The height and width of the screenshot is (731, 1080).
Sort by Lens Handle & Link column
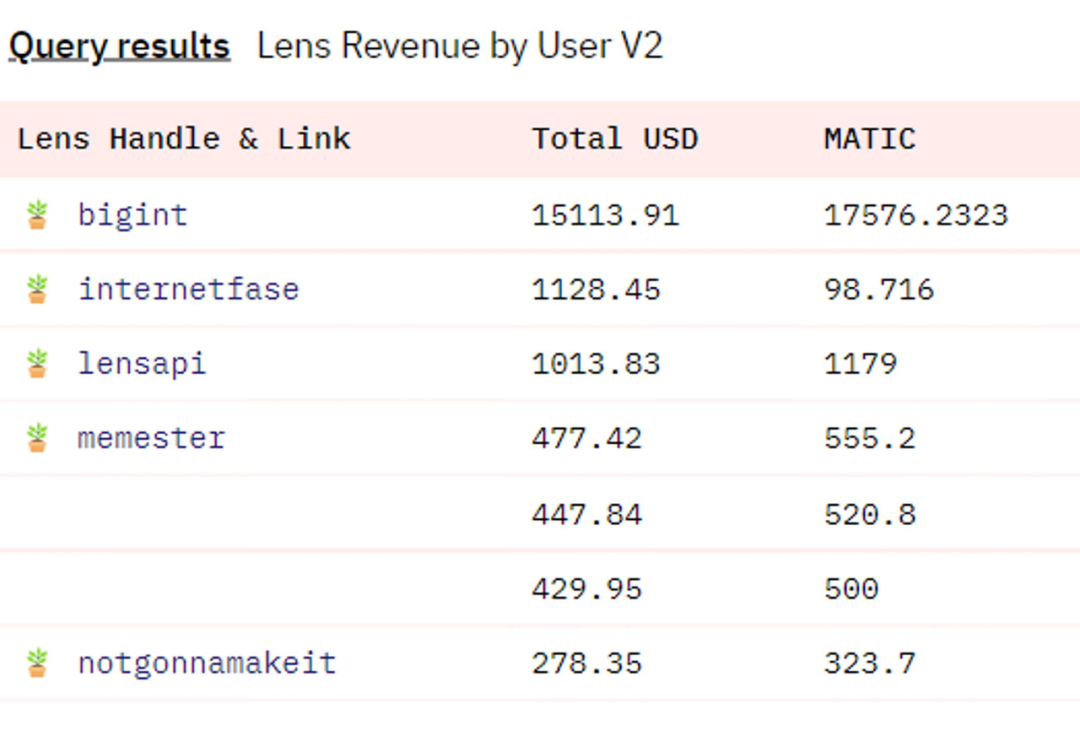tap(184, 138)
